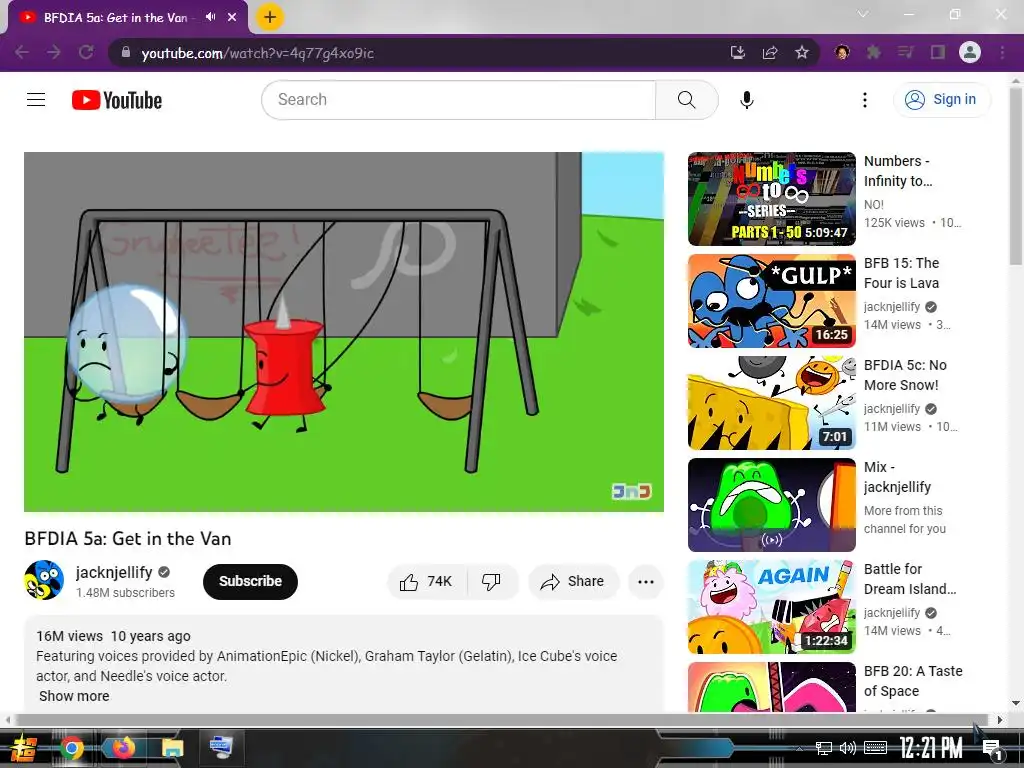1024x768 pixels.
Task: Open BFB 20 A Taste of Space title
Action: [913, 681]
